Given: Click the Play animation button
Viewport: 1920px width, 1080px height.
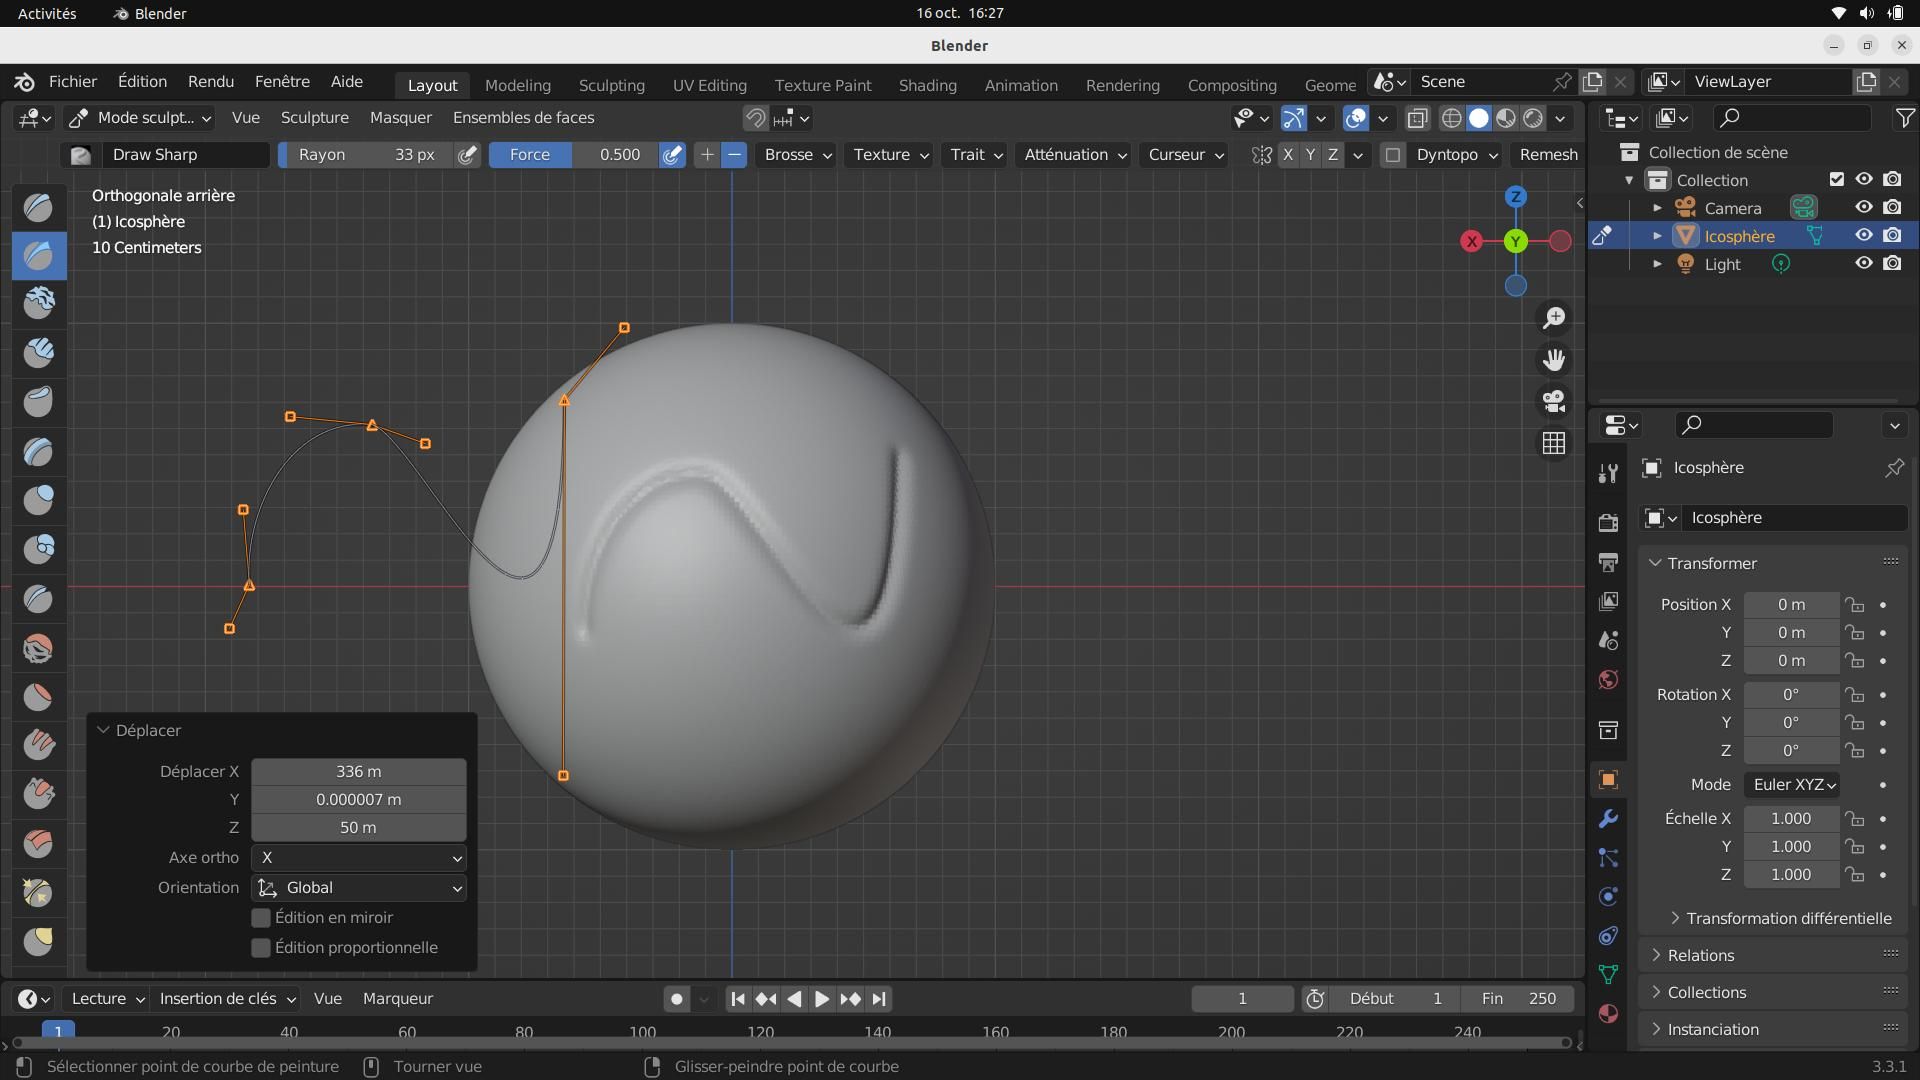Looking at the screenshot, I should coord(821,999).
